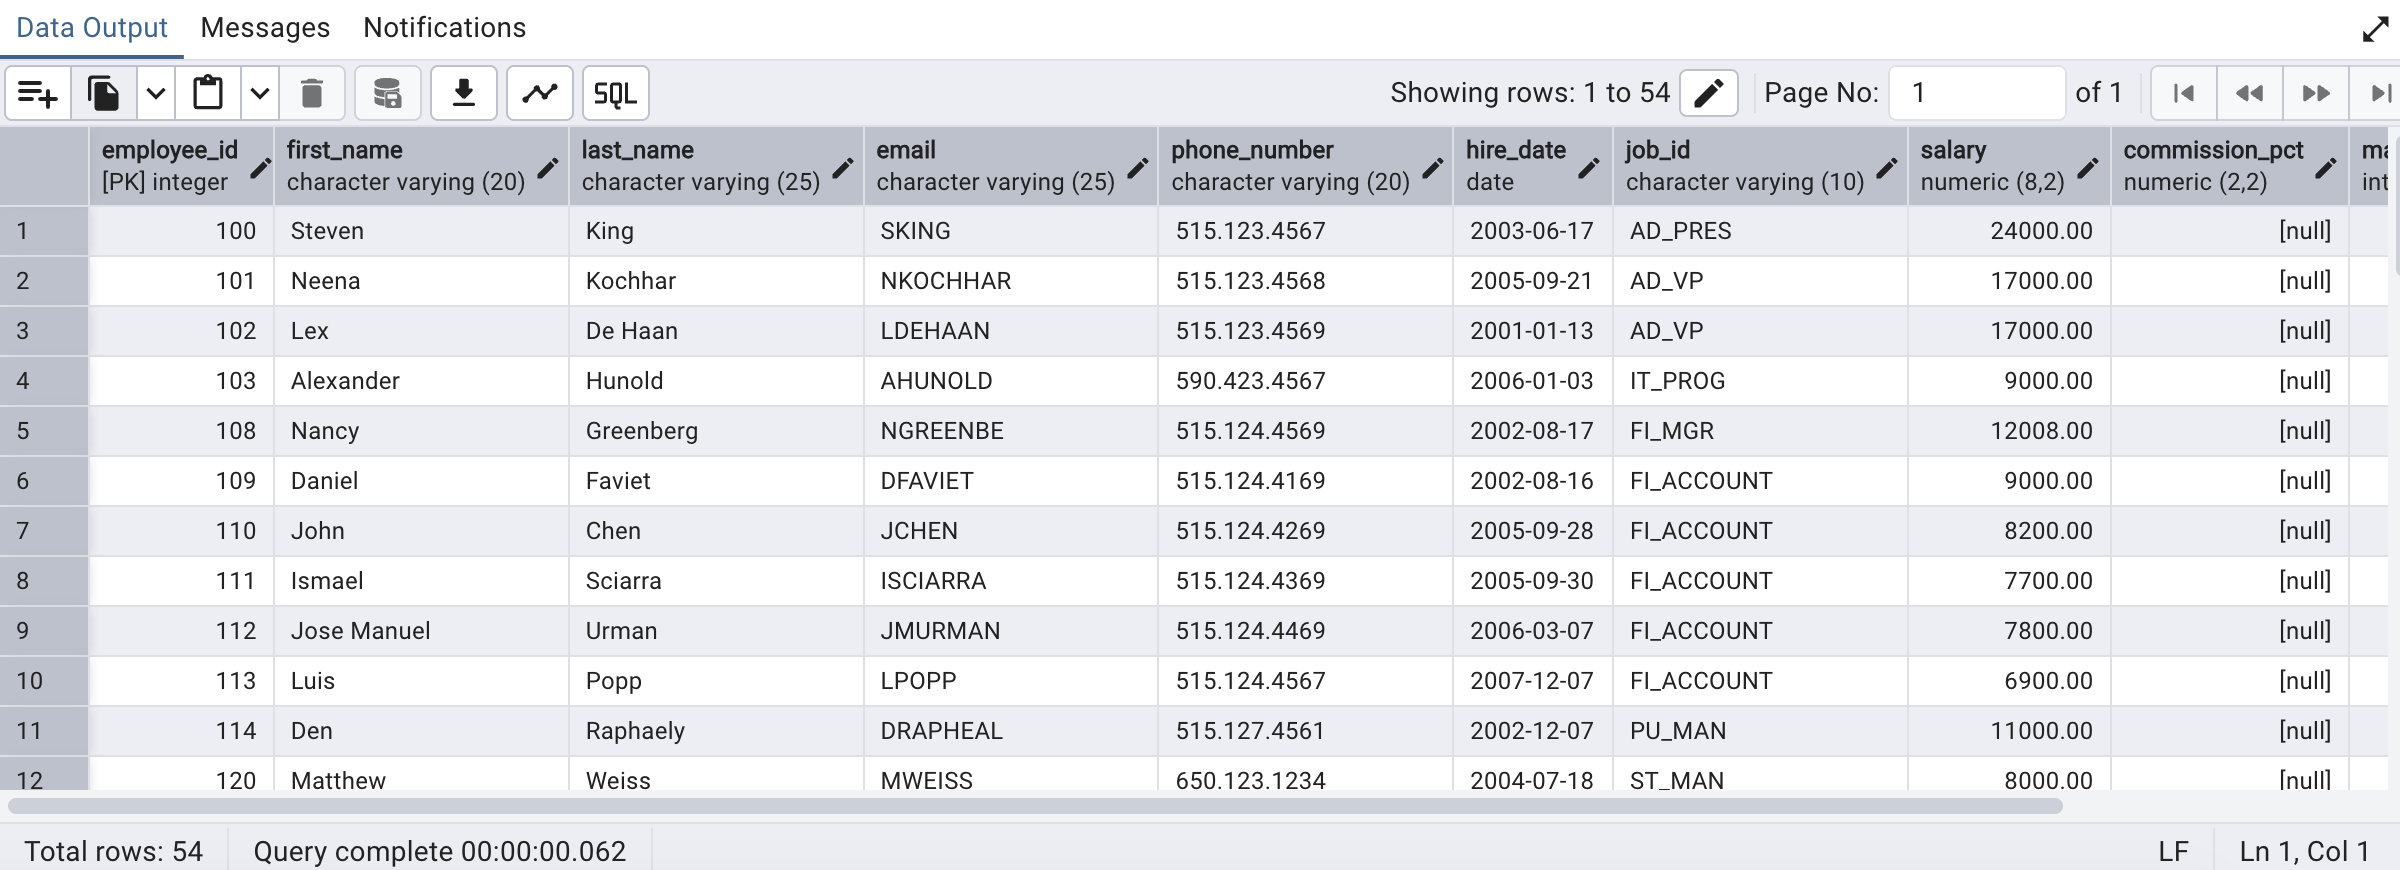Expand the copy options dropdown arrow
The width and height of the screenshot is (2400, 870).
[x=156, y=94]
